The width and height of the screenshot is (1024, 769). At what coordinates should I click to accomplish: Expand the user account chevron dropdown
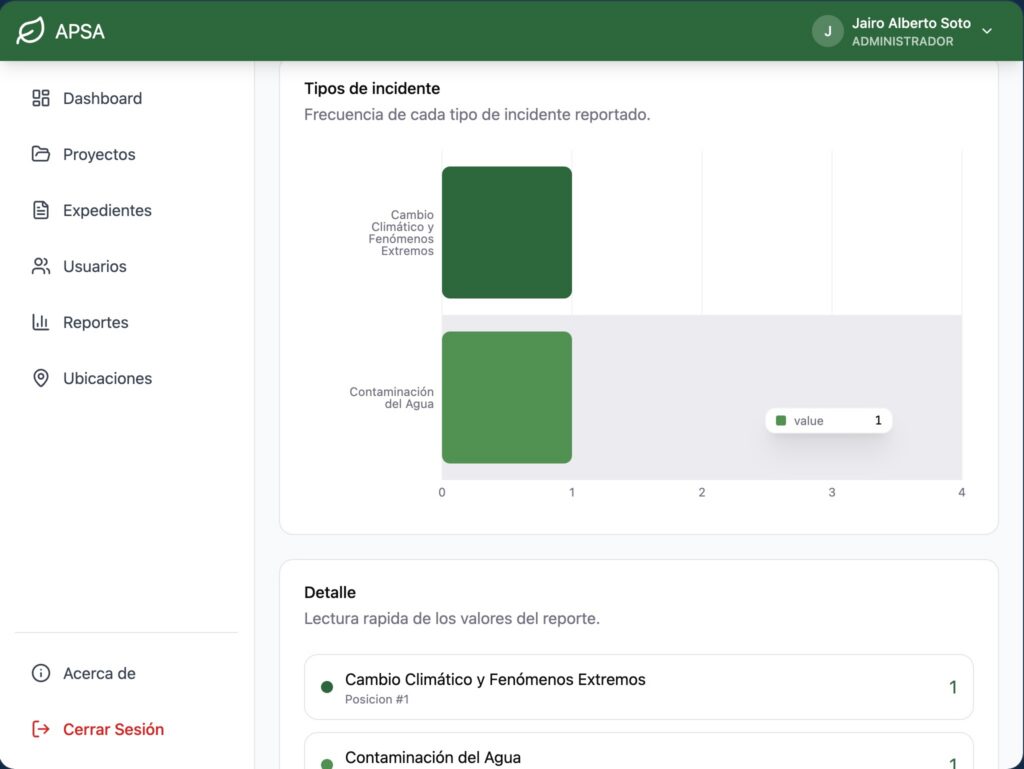pyautogui.click(x=987, y=31)
